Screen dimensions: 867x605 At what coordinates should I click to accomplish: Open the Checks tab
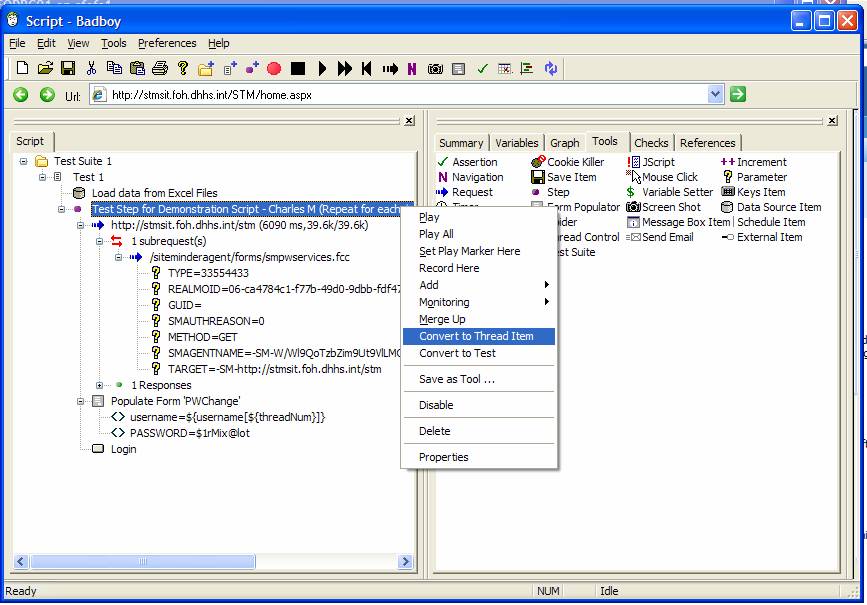[651, 143]
